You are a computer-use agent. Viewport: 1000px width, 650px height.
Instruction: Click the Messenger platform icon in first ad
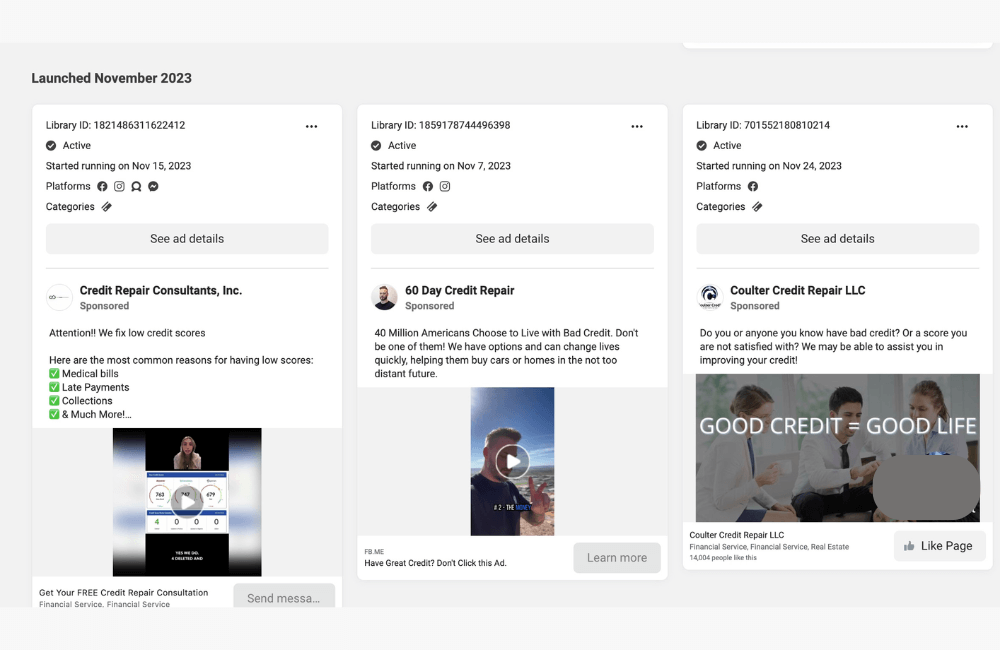coord(153,186)
